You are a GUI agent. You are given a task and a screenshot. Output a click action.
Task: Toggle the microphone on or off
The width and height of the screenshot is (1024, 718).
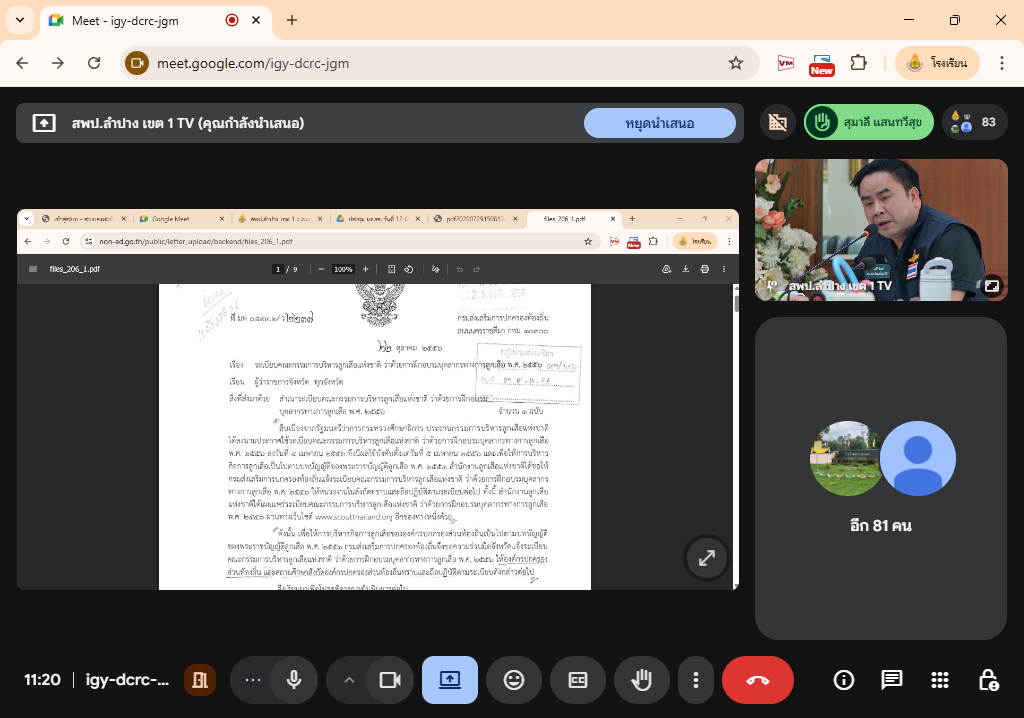click(x=294, y=680)
